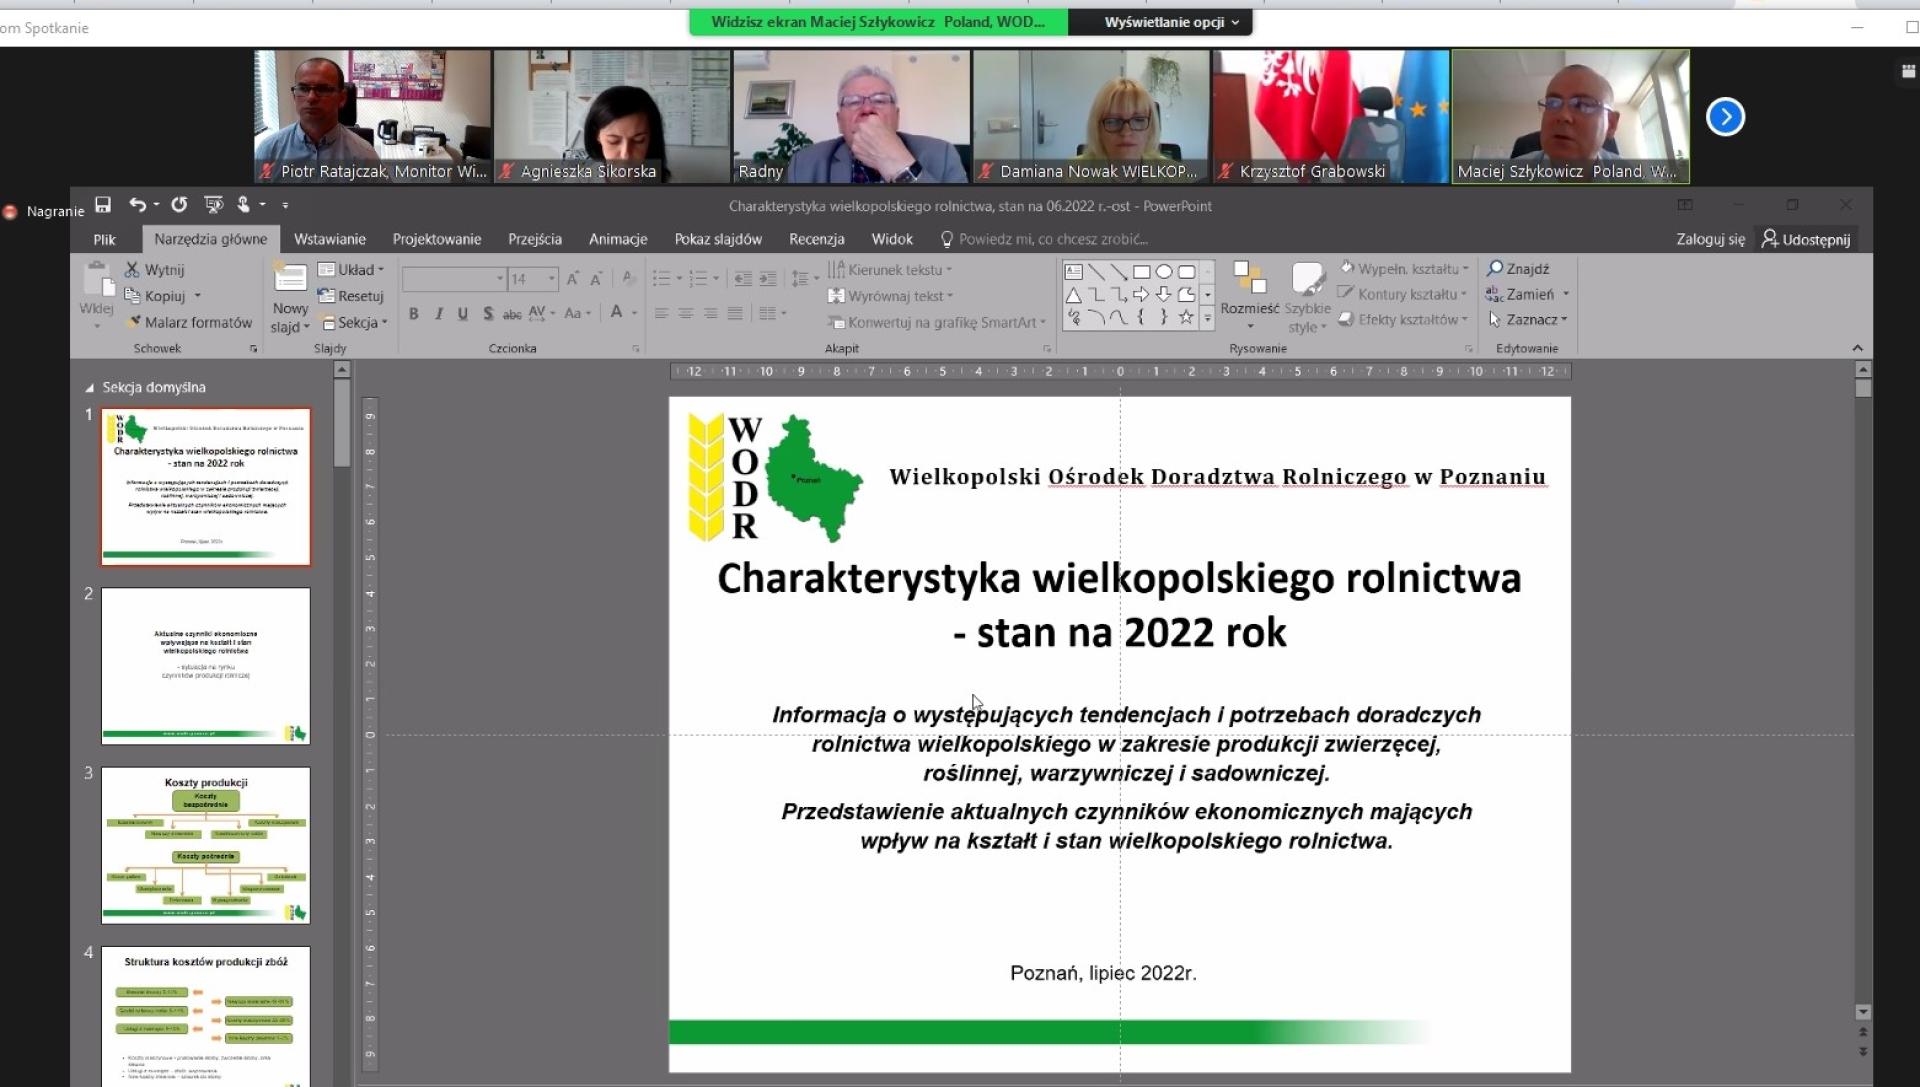Click the Udostępnij share button

click(x=1806, y=239)
